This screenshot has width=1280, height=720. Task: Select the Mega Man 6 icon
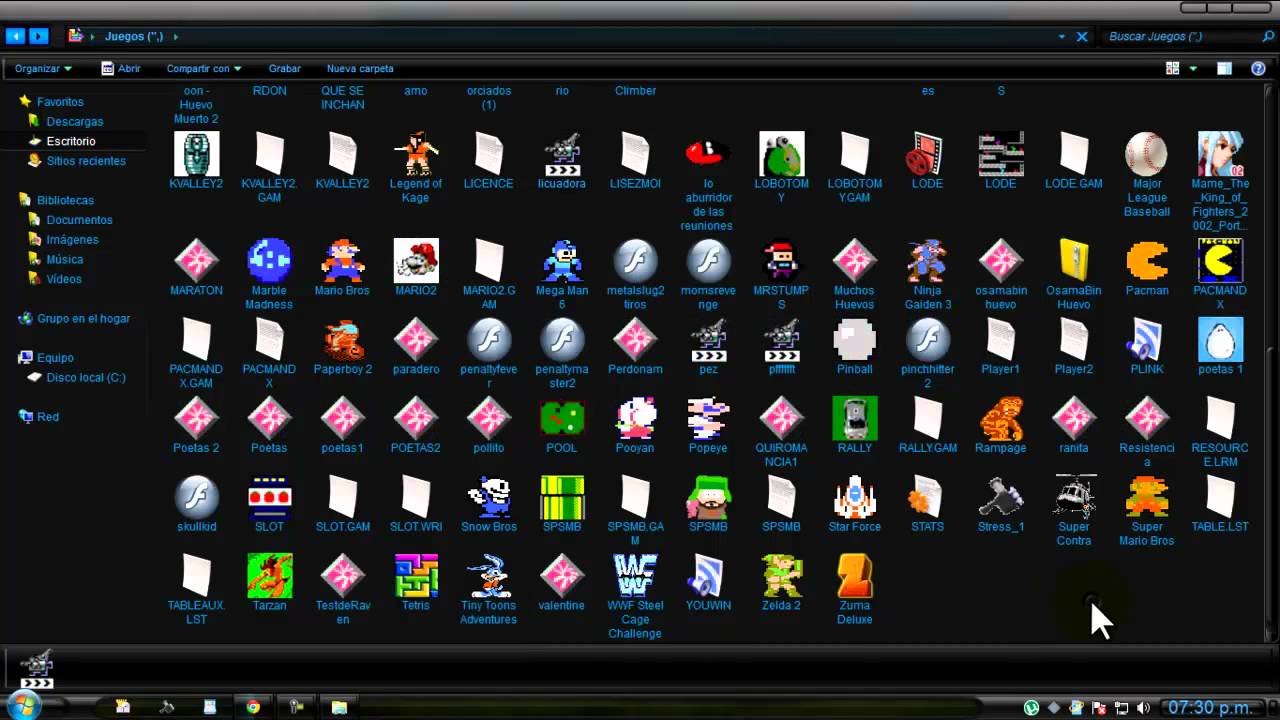(562, 261)
